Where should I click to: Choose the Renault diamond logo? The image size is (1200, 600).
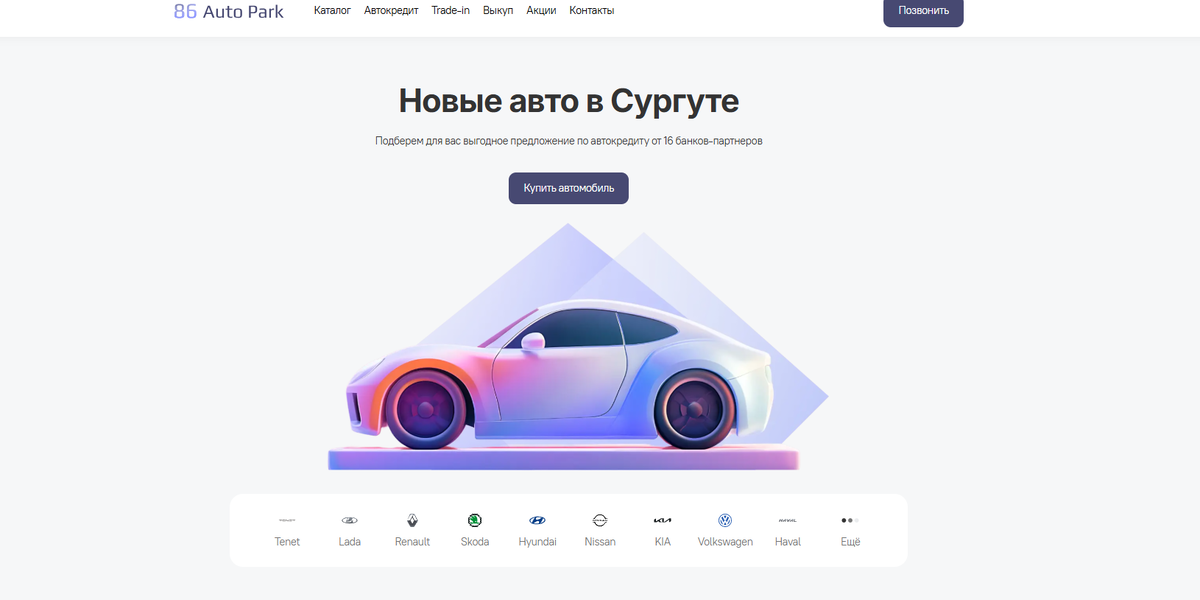412,520
